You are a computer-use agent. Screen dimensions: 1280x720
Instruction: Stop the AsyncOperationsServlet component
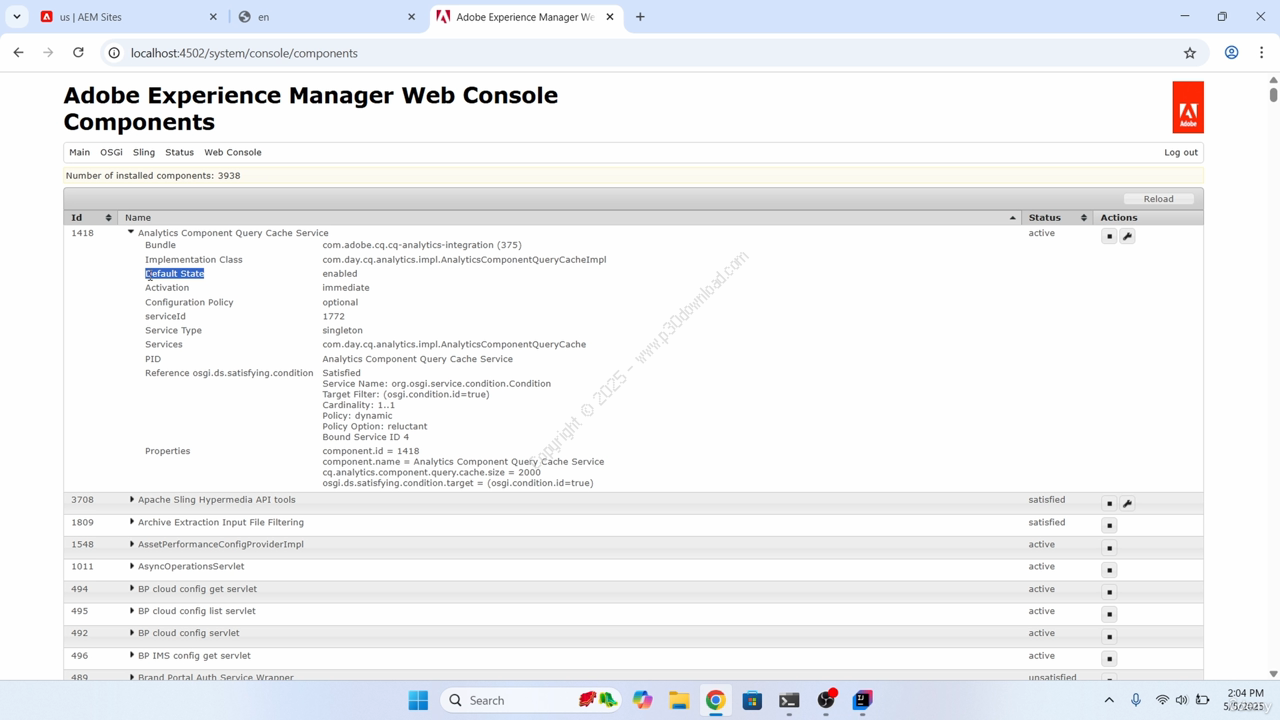(1109, 570)
